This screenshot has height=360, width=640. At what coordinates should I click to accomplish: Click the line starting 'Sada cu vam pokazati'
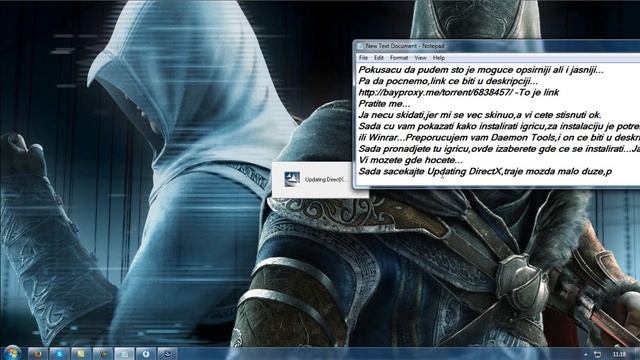tap(499, 126)
